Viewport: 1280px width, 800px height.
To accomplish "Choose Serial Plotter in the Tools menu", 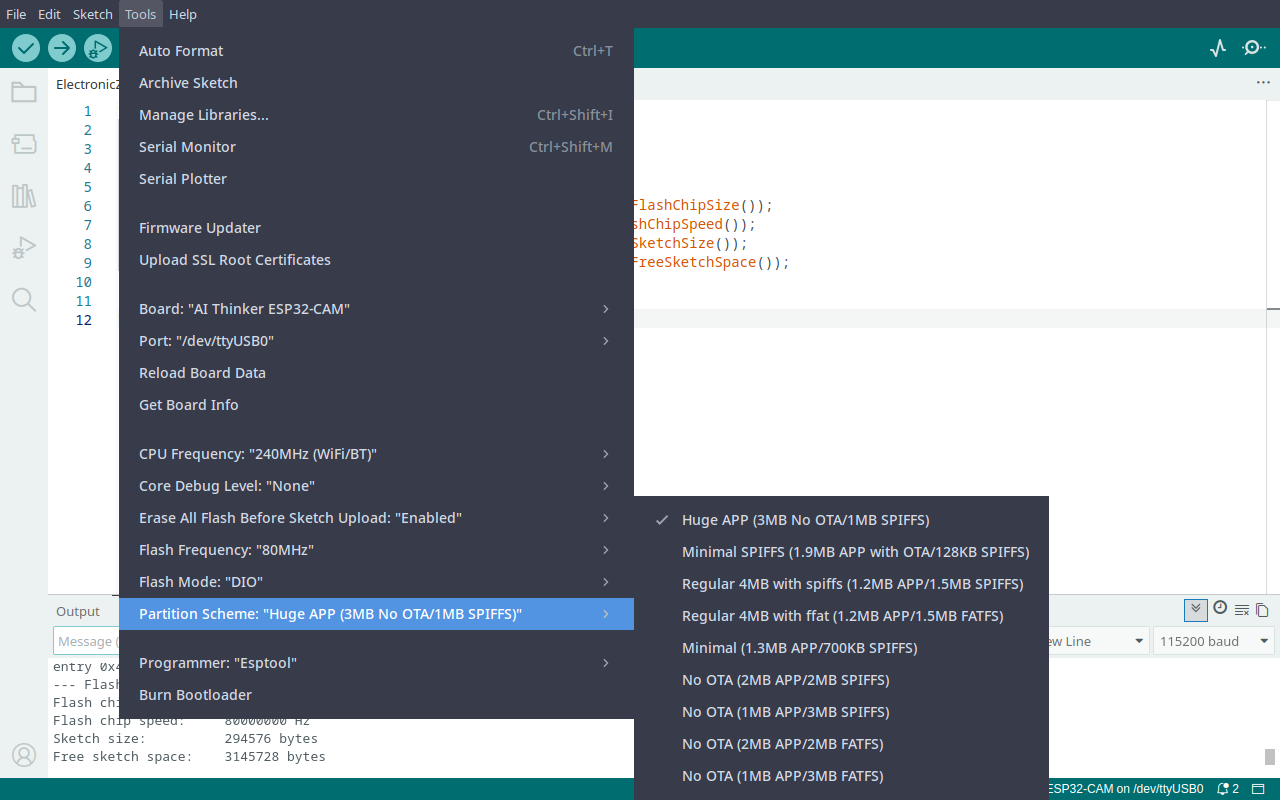I will tap(376, 179).
